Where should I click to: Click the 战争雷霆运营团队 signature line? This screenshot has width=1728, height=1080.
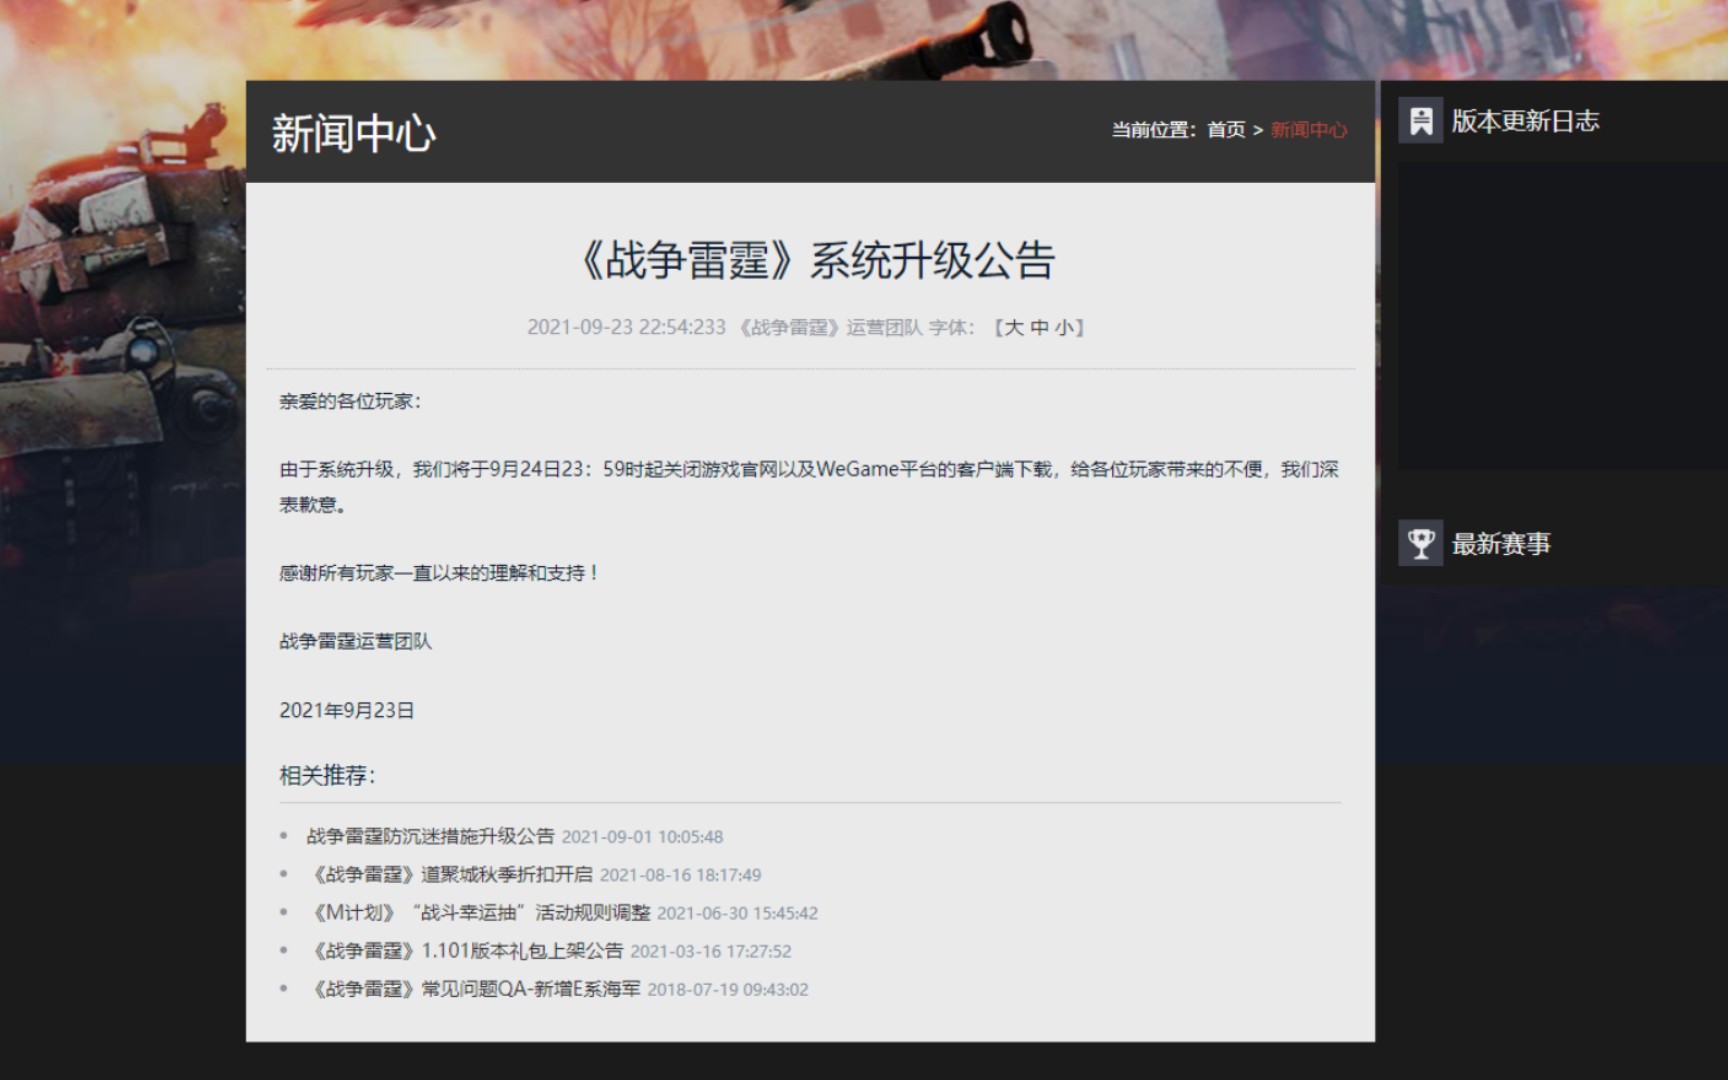pos(355,641)
